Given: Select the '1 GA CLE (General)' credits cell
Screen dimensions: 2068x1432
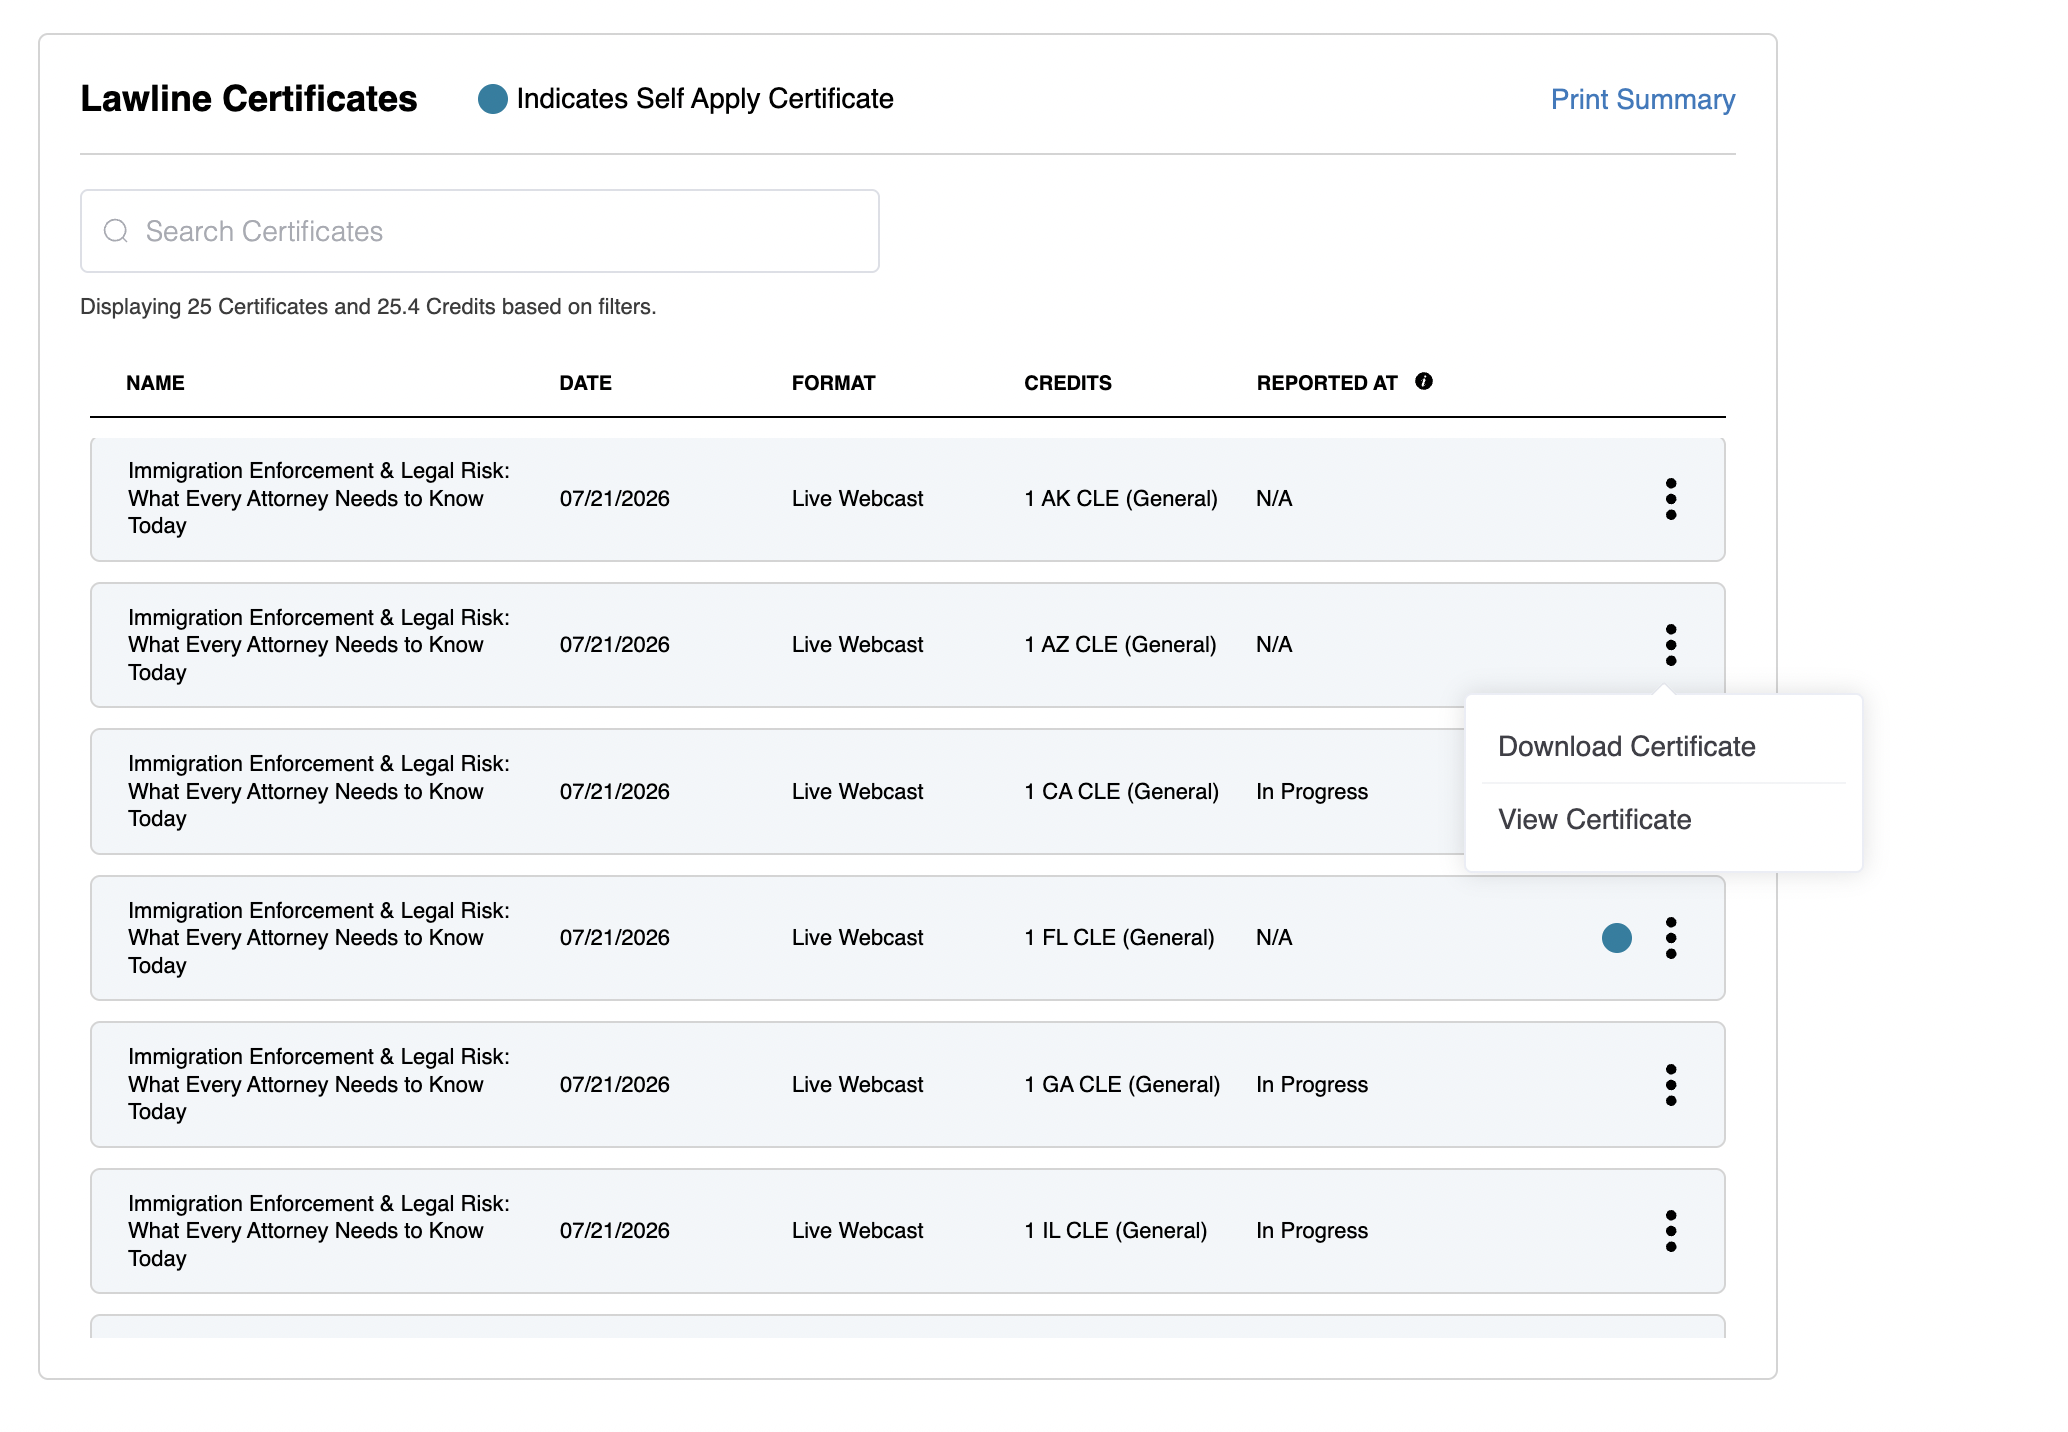Looking at the screenshot, I should [1122, 1085].
